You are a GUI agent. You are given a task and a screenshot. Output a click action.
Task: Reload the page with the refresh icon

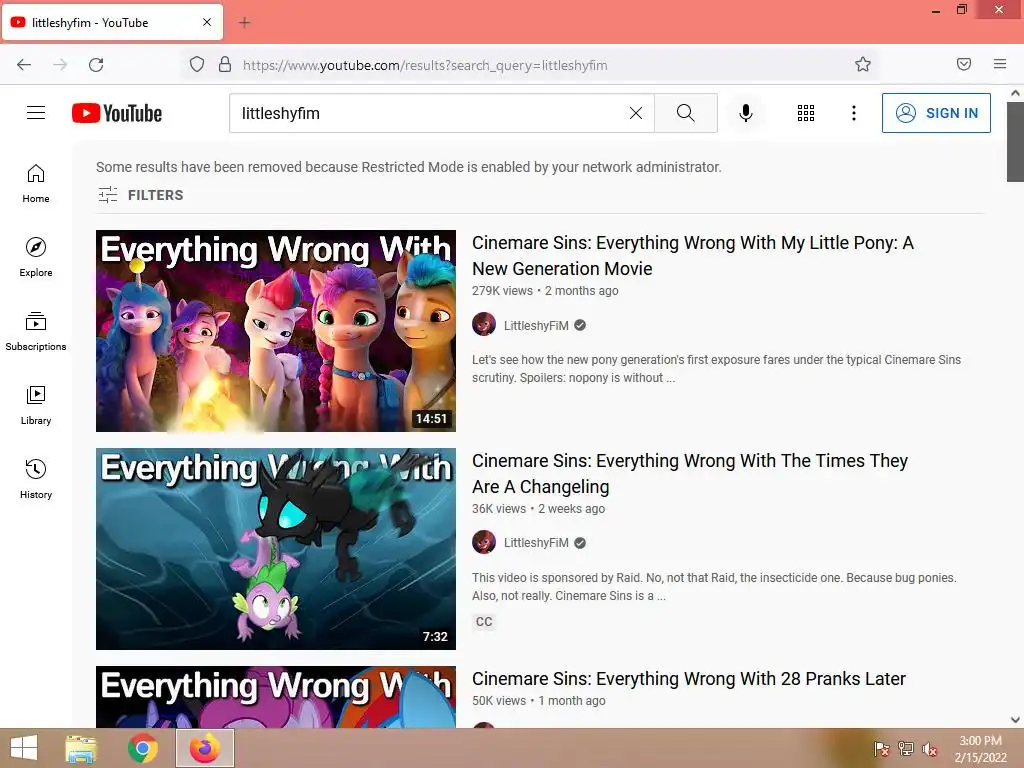96,65
